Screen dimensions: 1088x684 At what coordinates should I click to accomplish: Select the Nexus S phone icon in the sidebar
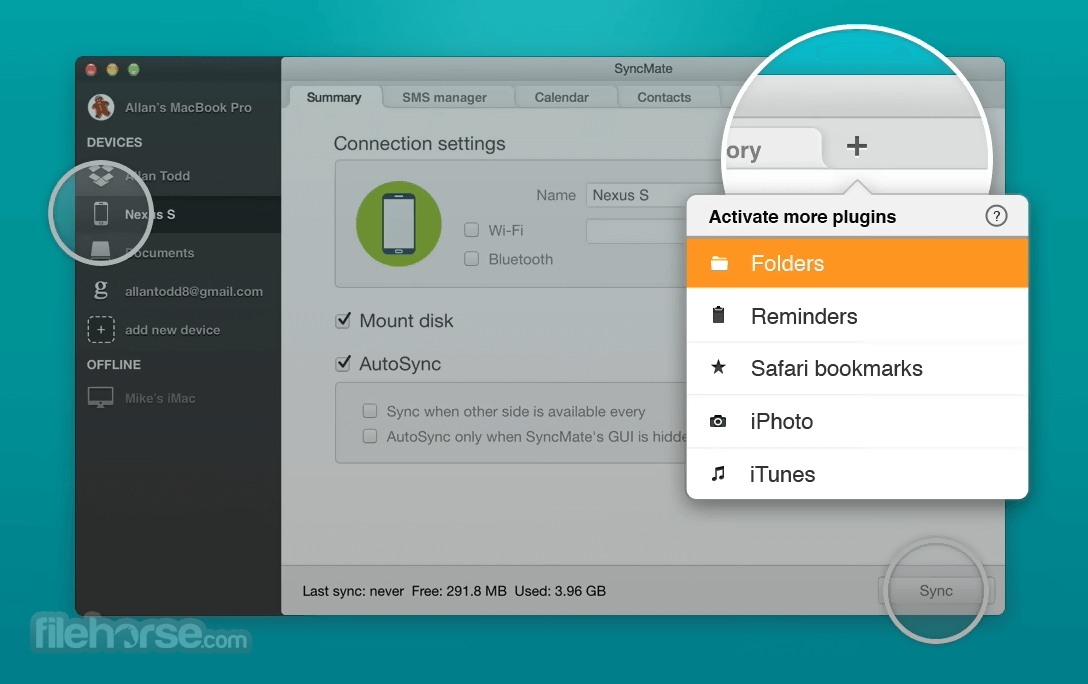[101, 214]
